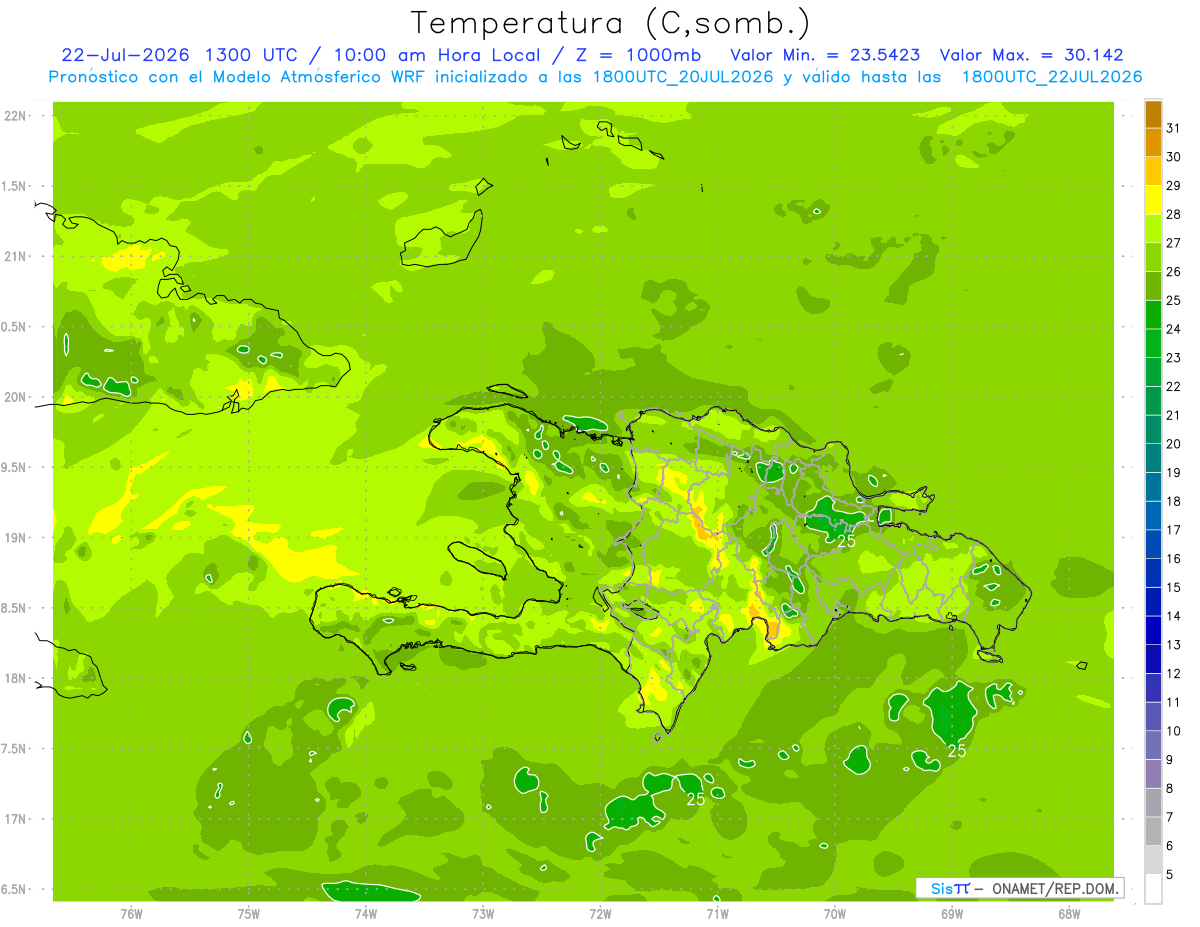
Task: Click the "73W" longitude axis label
Action: click(x=483, y=914)
